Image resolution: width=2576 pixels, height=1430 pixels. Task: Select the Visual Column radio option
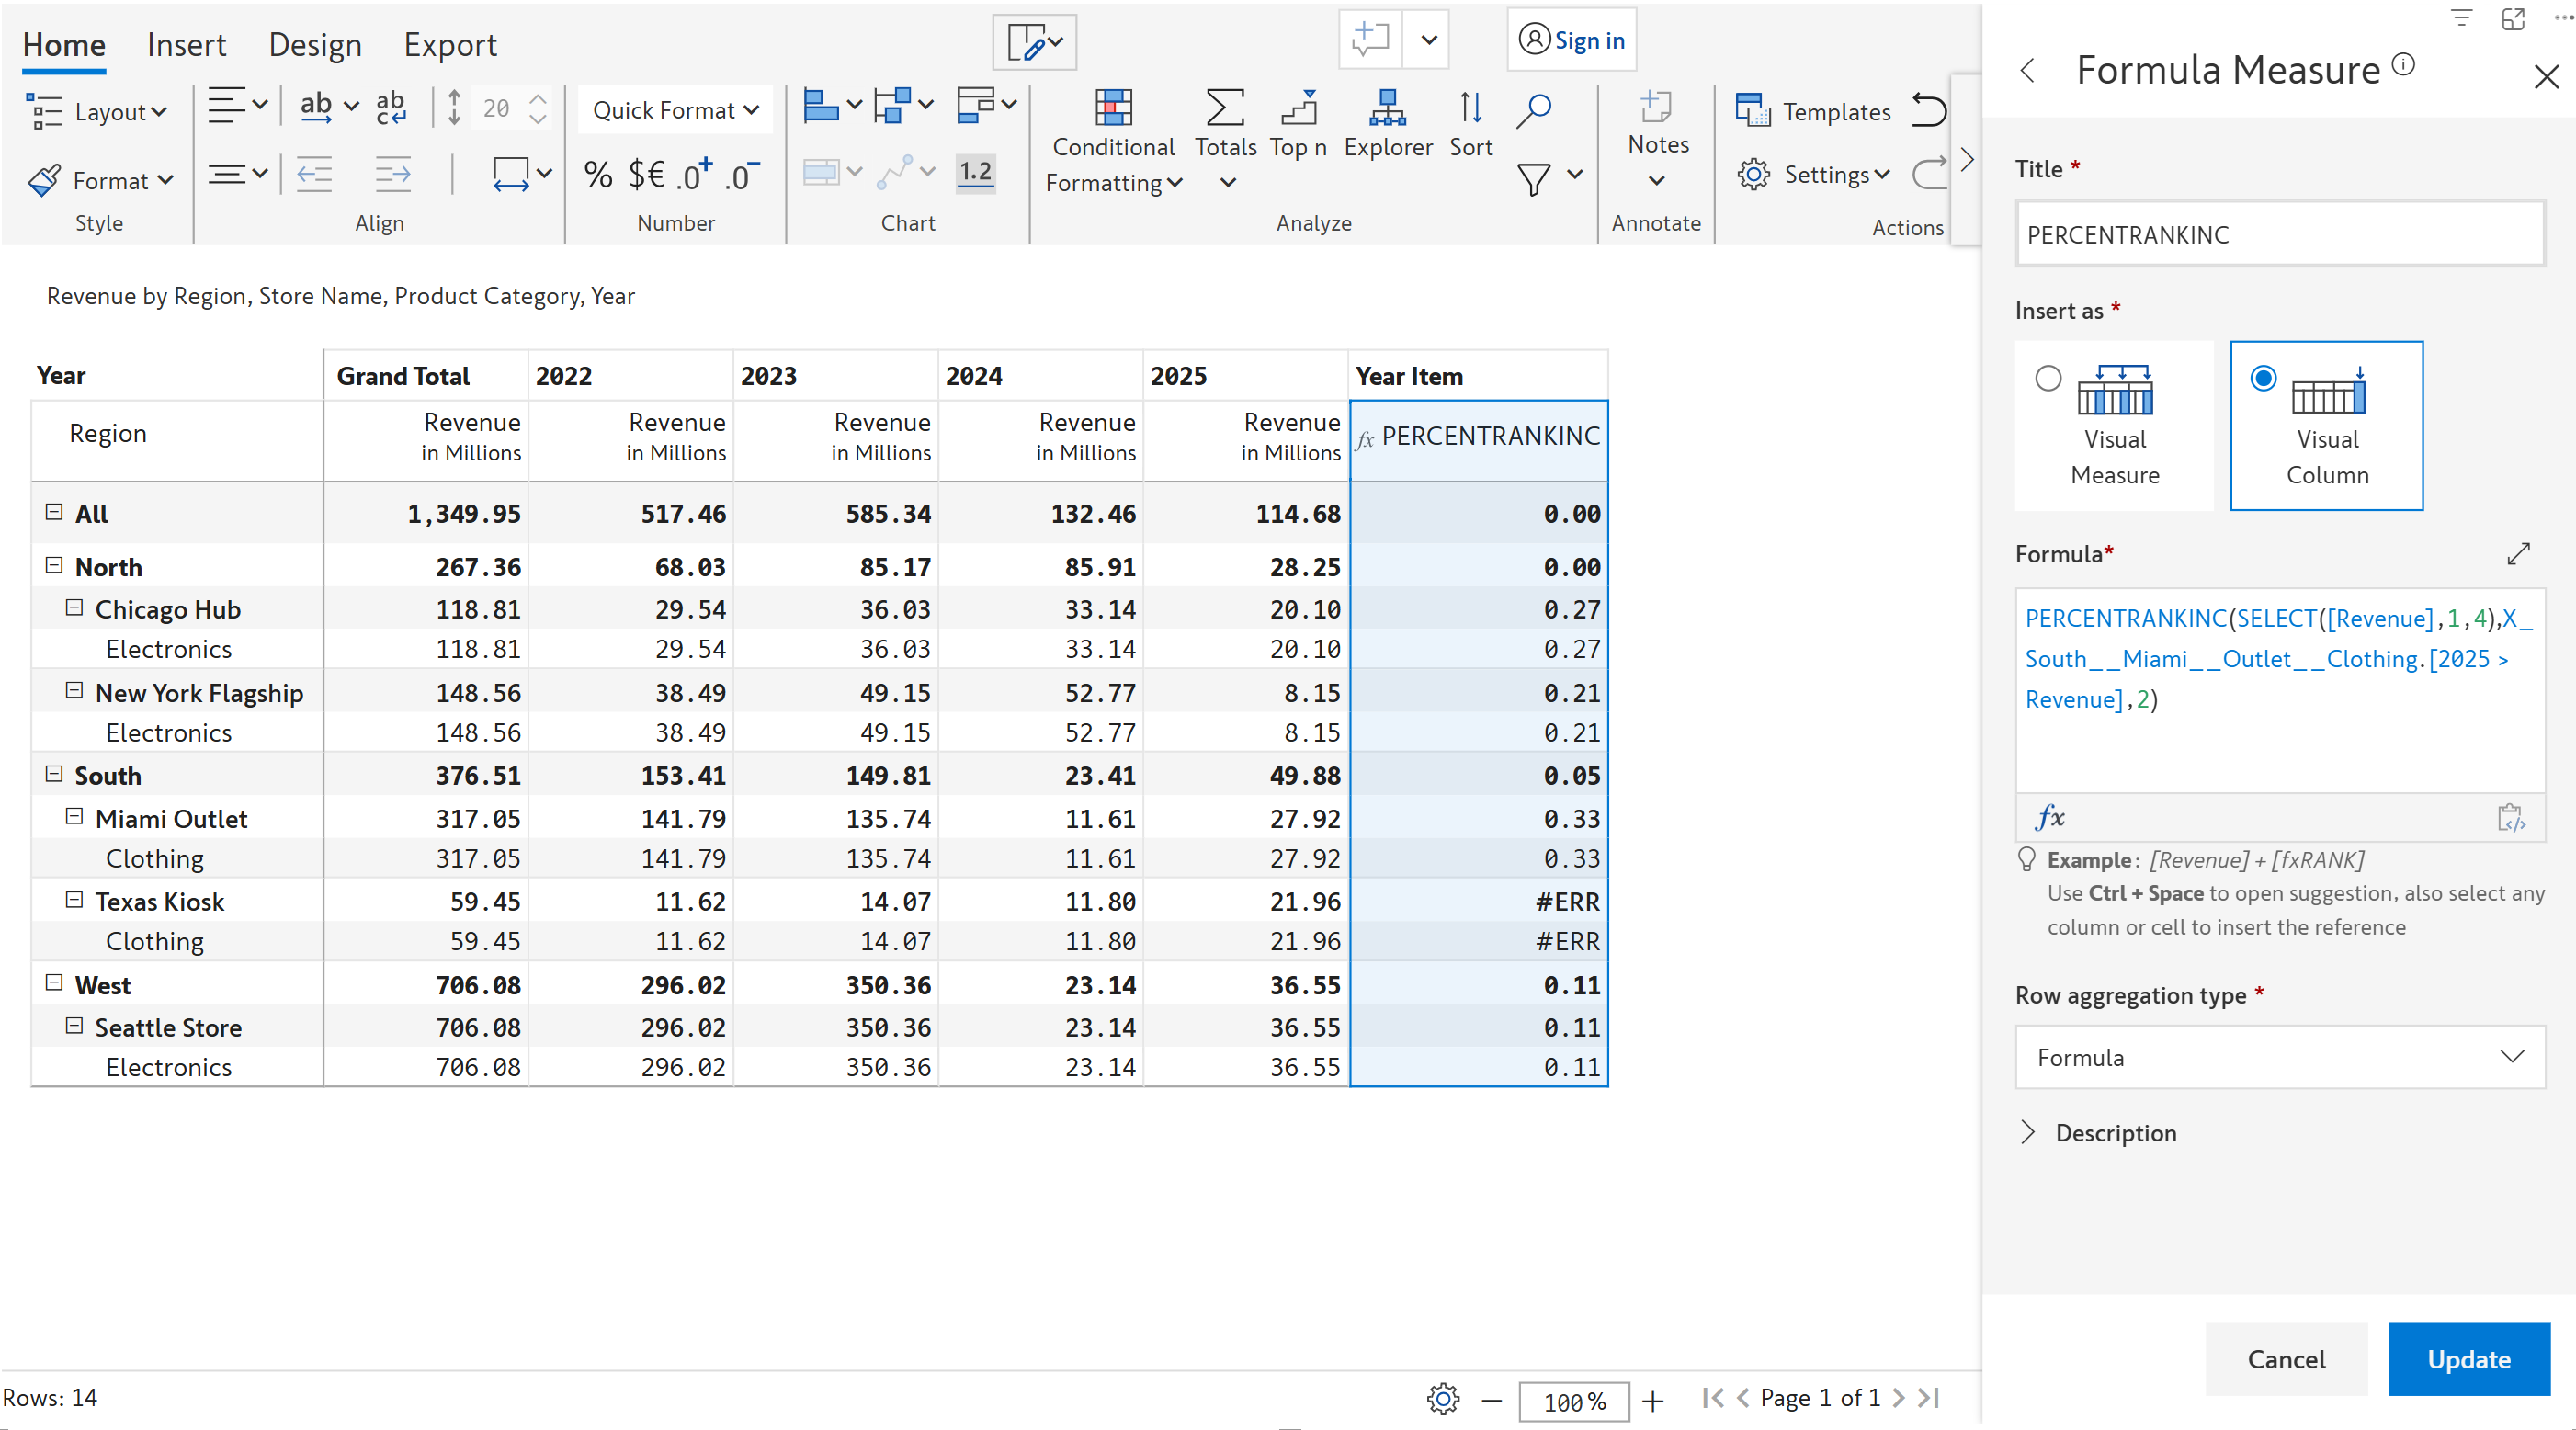click(2263, 378)
